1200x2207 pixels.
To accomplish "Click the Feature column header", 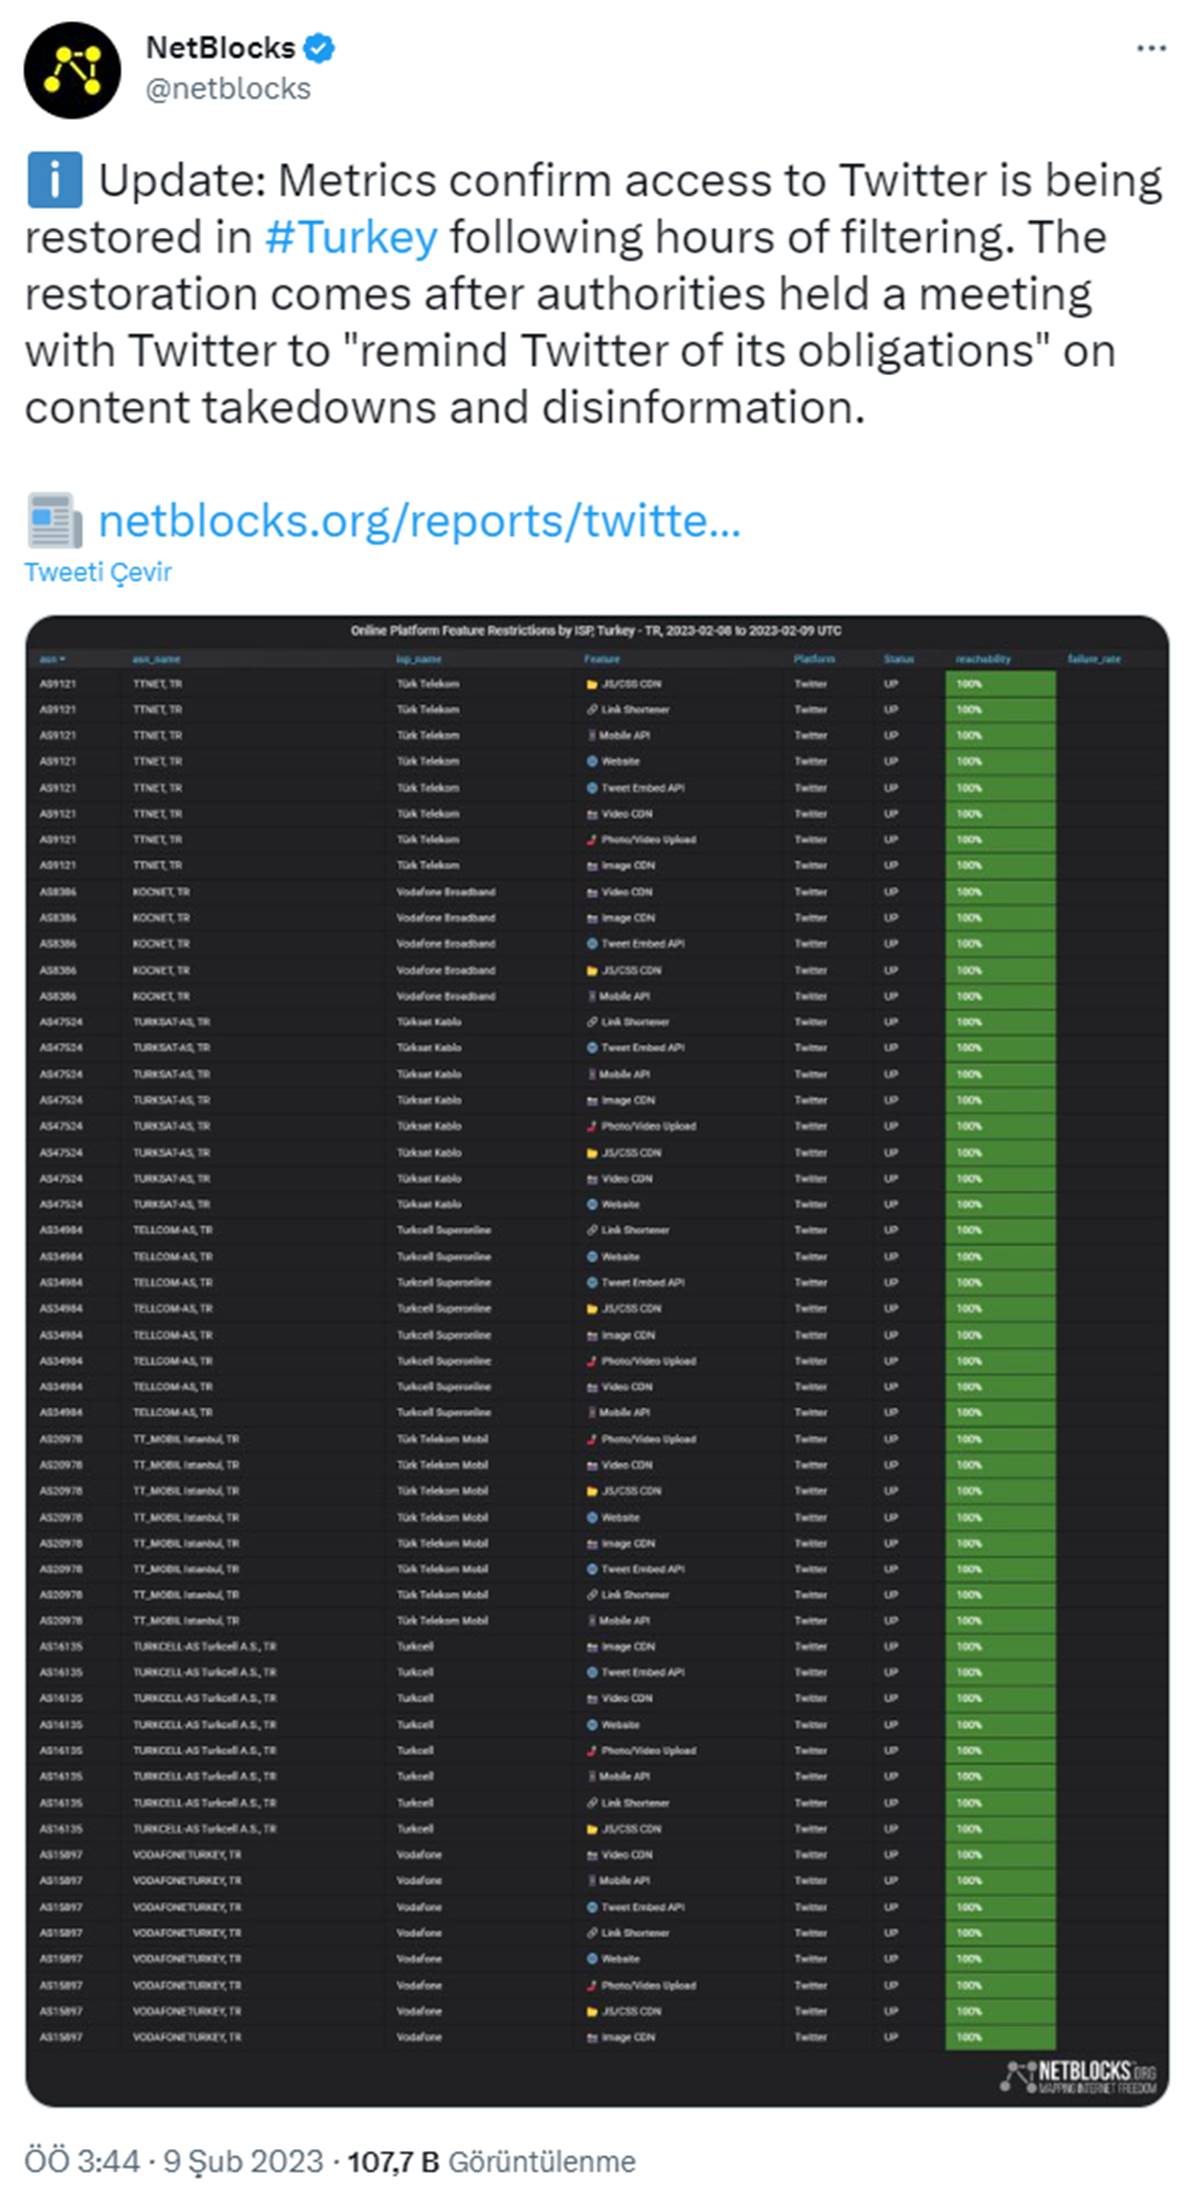I will click(602, 659).
